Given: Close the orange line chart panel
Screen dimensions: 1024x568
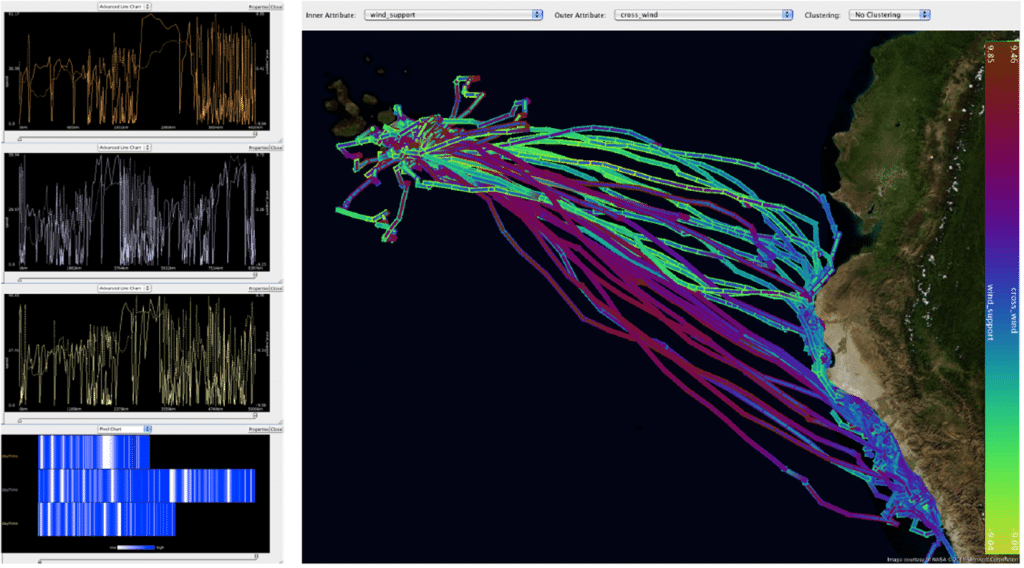Looking at the screenshot, I should tap(276, 7).
